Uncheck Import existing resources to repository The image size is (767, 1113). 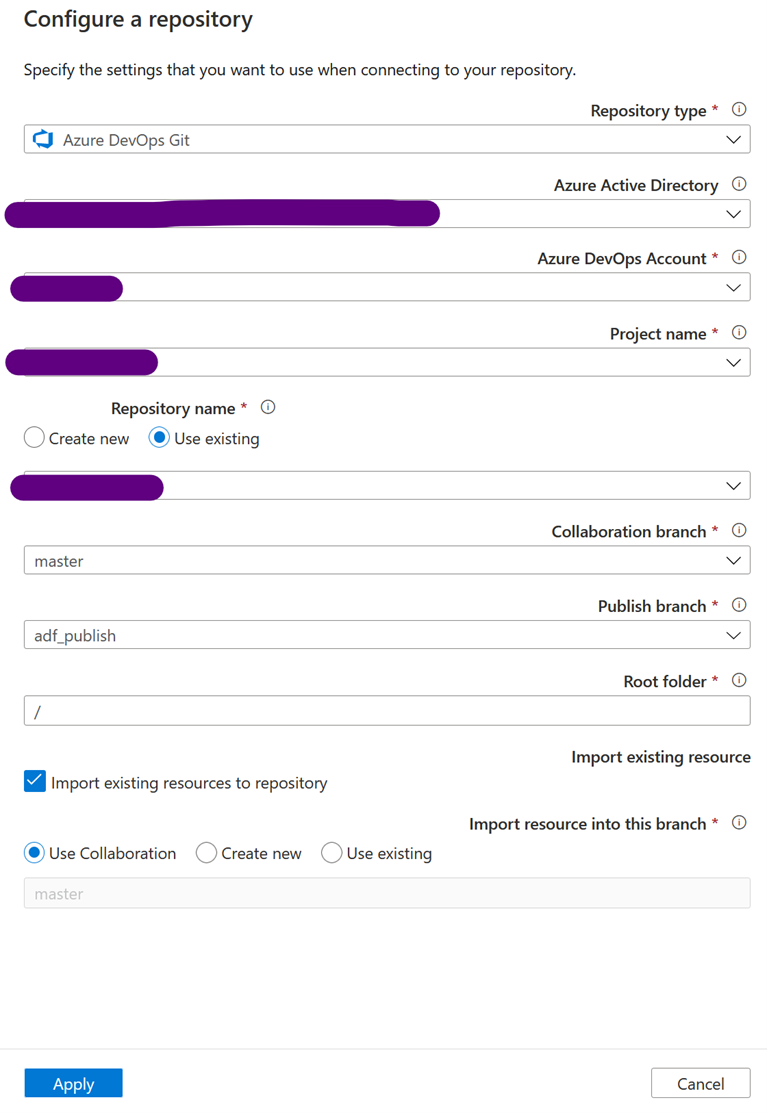pos(34,780)
